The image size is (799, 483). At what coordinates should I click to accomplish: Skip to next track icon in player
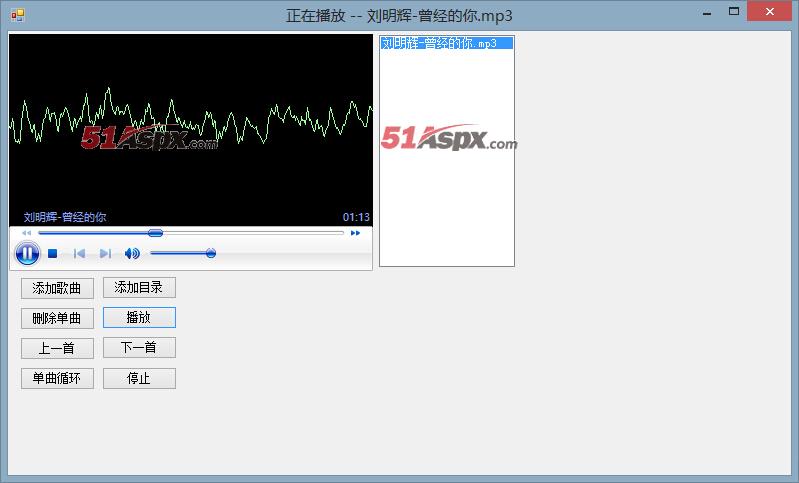coord(105,253)
